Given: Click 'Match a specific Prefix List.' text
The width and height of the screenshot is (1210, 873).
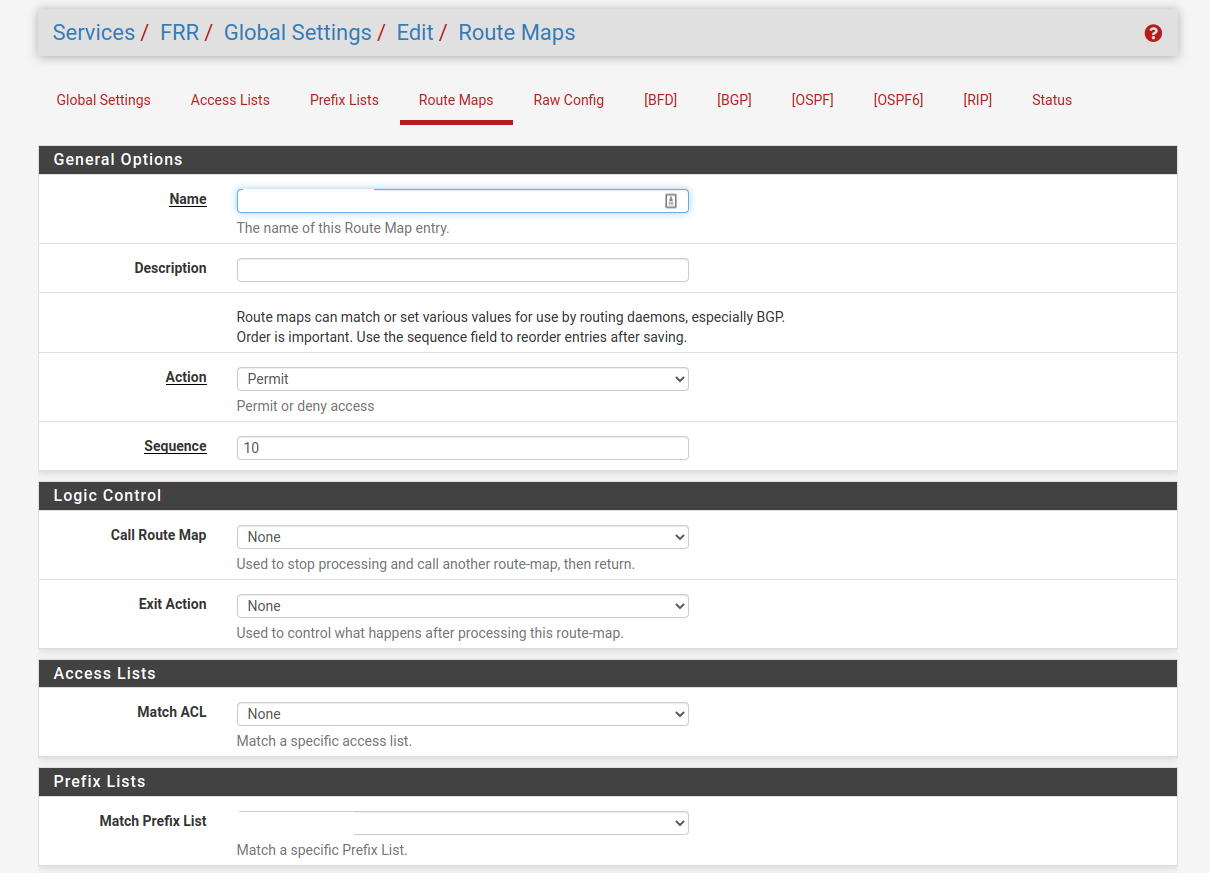Looking at the screenshot, I should [322, 850].
